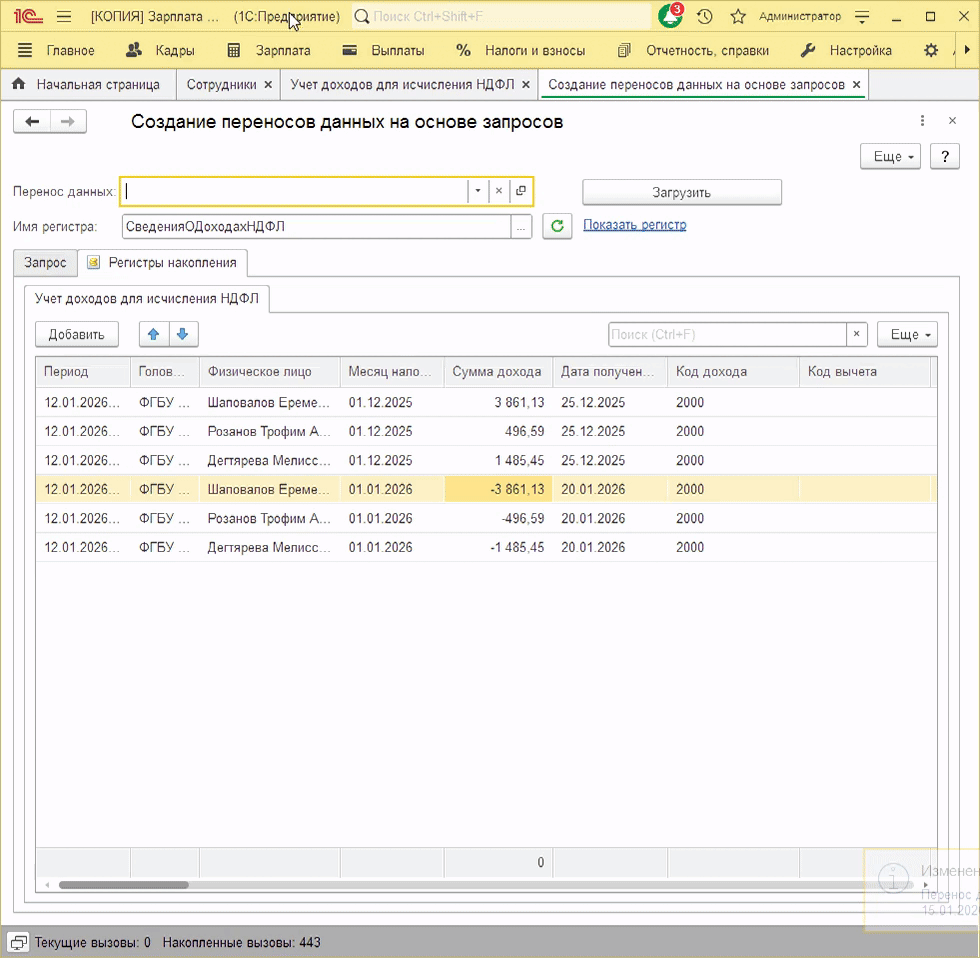
Task: Open the gear settings icon in sections panel
Action: point(931,51)
